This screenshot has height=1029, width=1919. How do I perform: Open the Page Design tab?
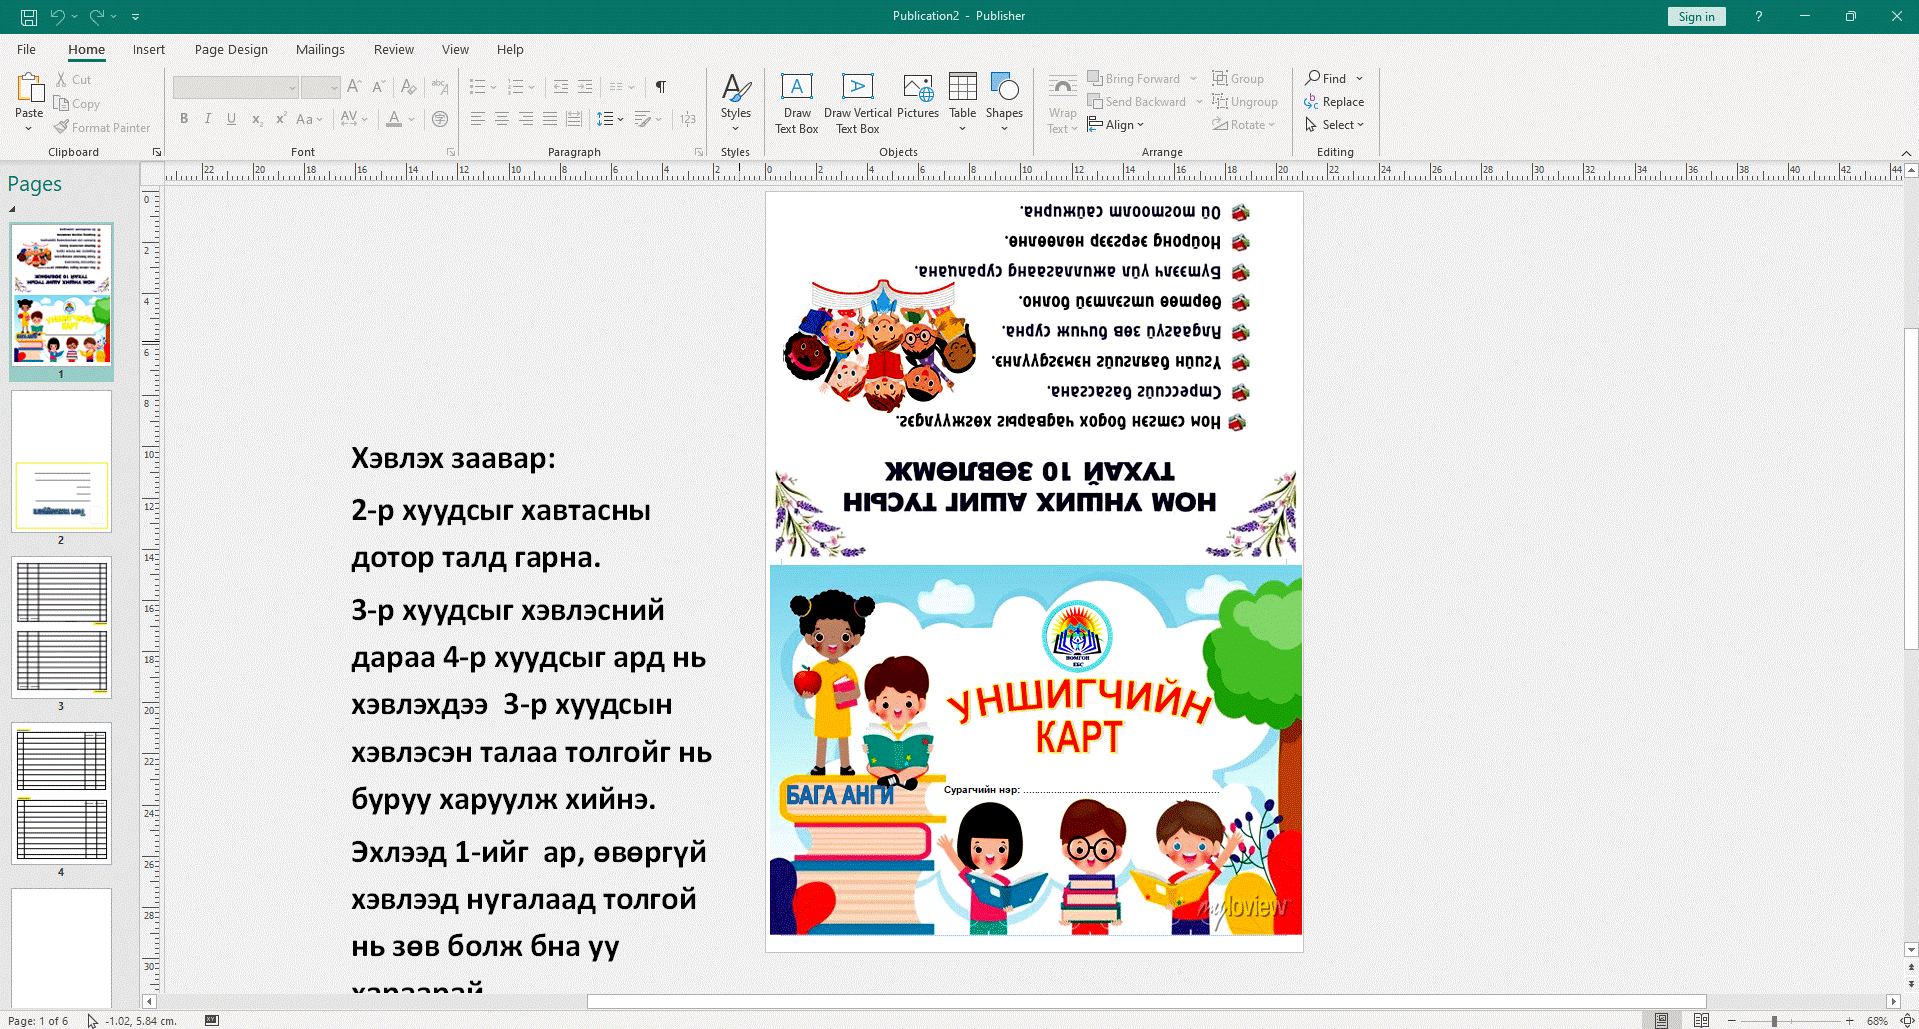[x=231, y=49]
